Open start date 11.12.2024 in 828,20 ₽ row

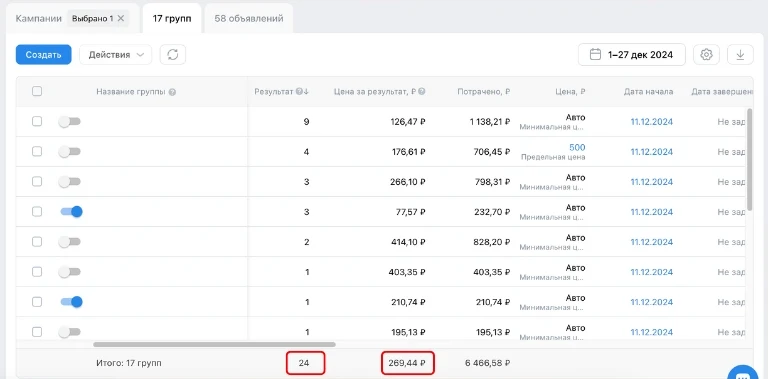click(x=651, y=242)
